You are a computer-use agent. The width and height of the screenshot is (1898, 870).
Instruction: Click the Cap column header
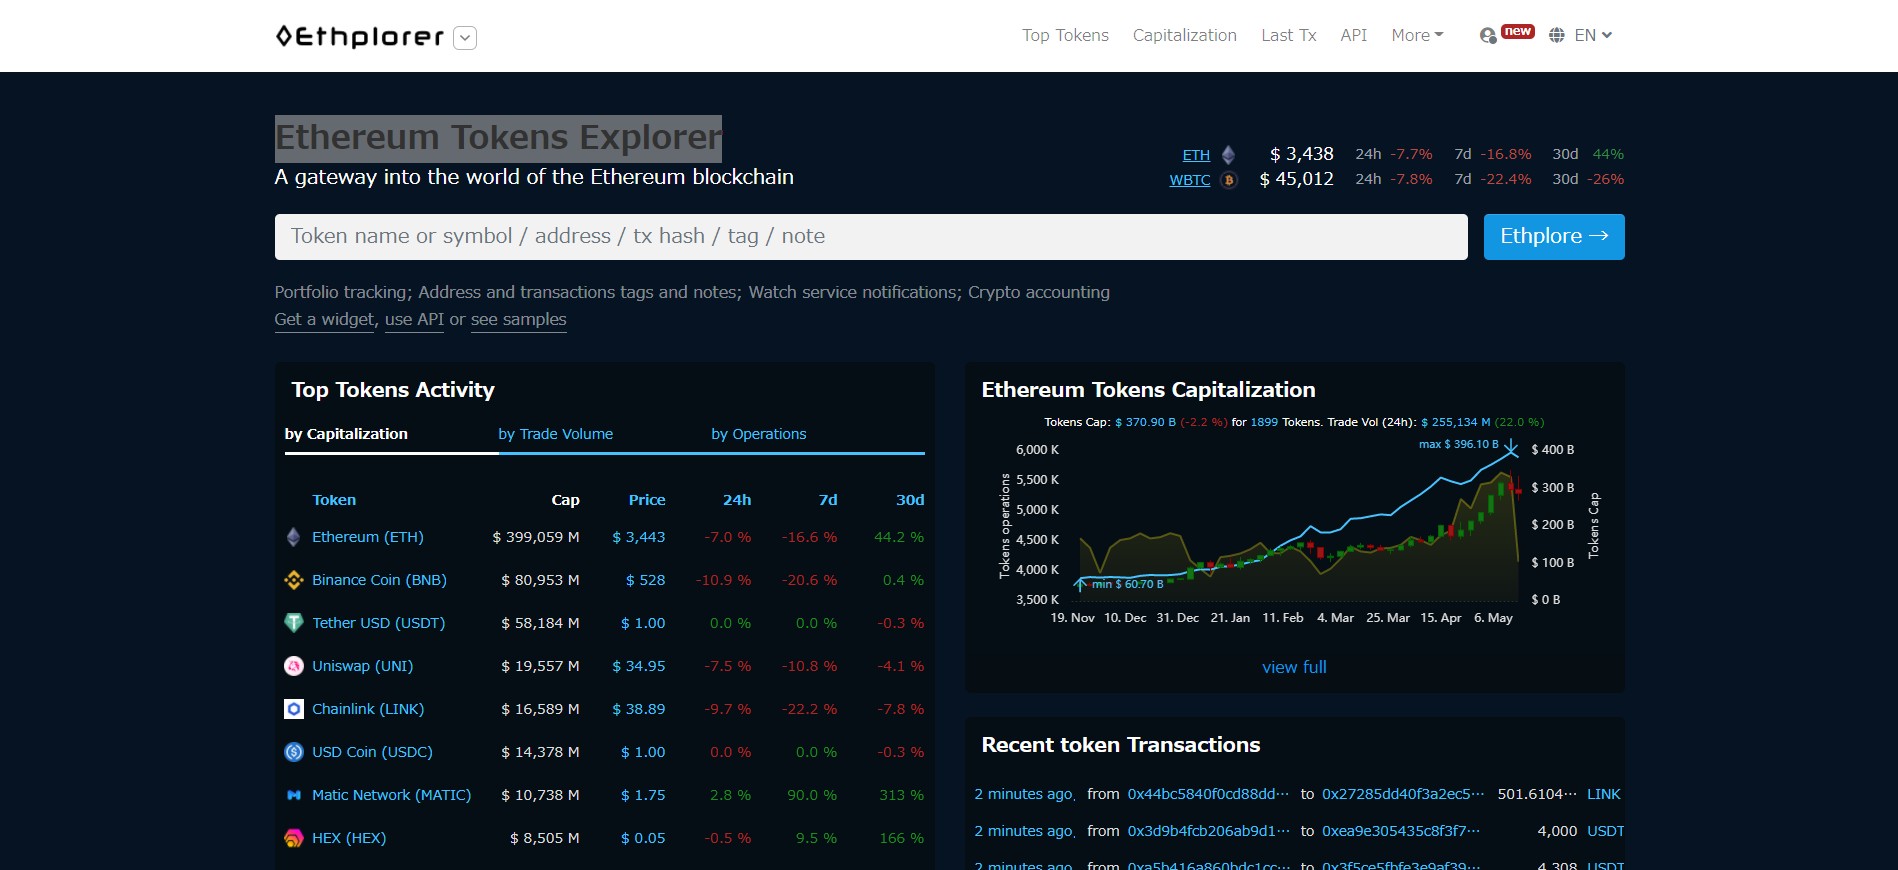(565, 500)
